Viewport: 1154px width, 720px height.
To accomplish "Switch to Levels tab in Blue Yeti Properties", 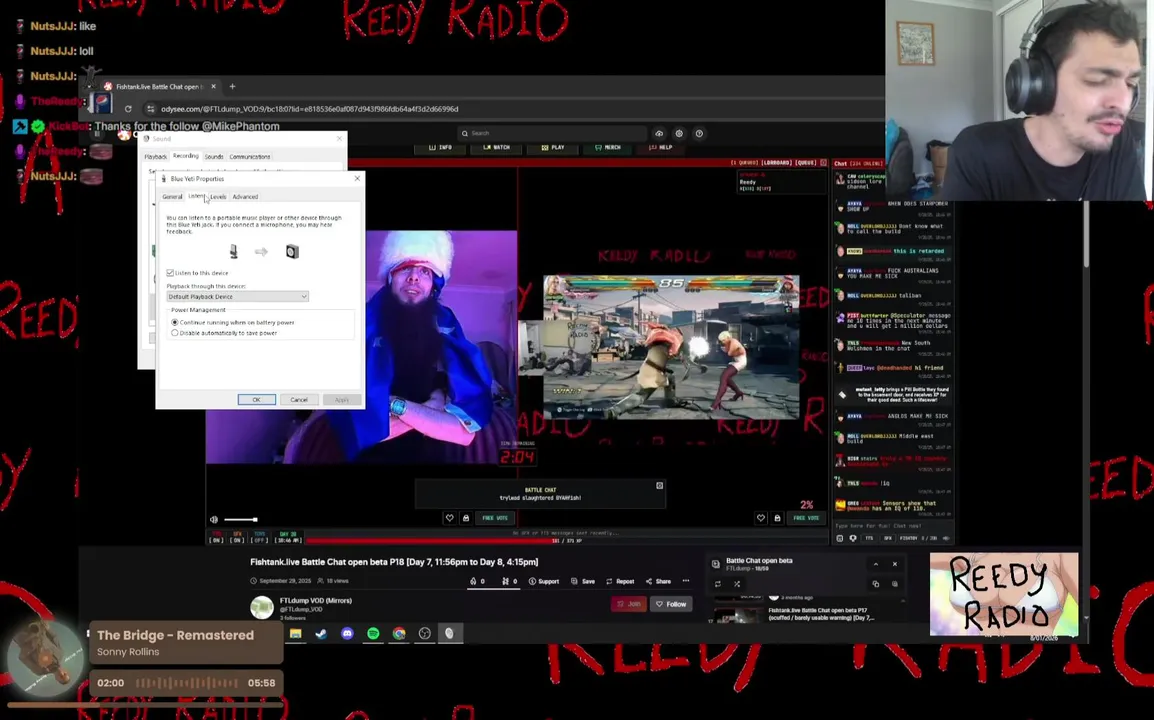I will [x=218, y=197].
